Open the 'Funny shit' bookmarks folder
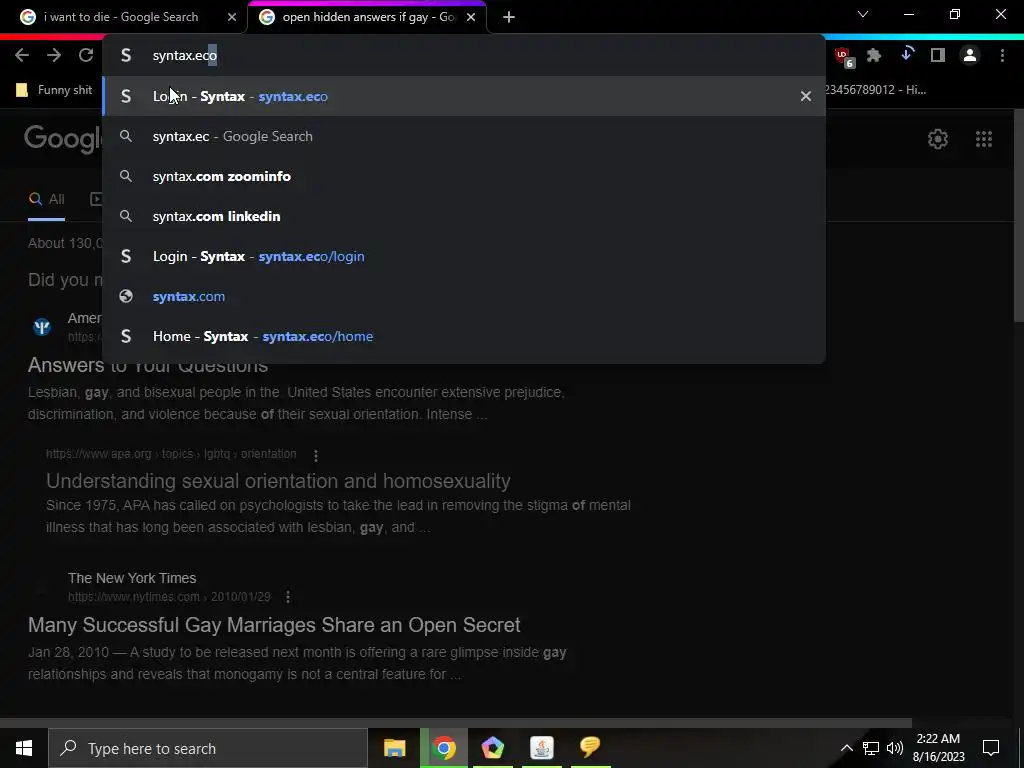Image resolution: width=1024 pixels, height=768 pixels. pos(54,89)
